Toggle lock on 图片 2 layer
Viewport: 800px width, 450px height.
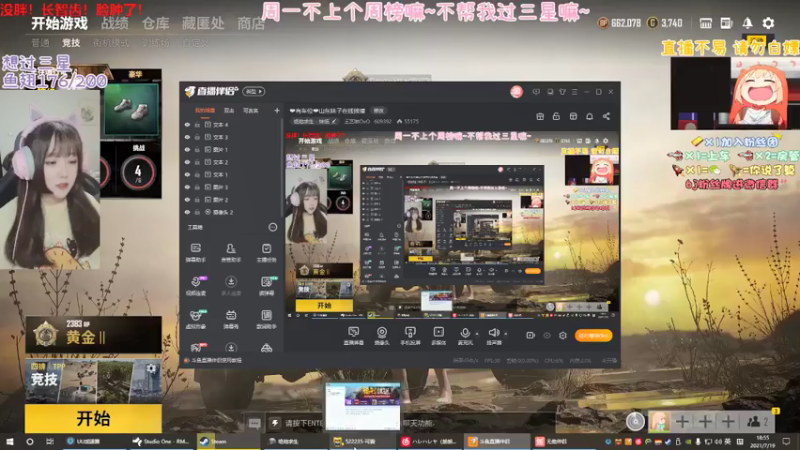197,199
